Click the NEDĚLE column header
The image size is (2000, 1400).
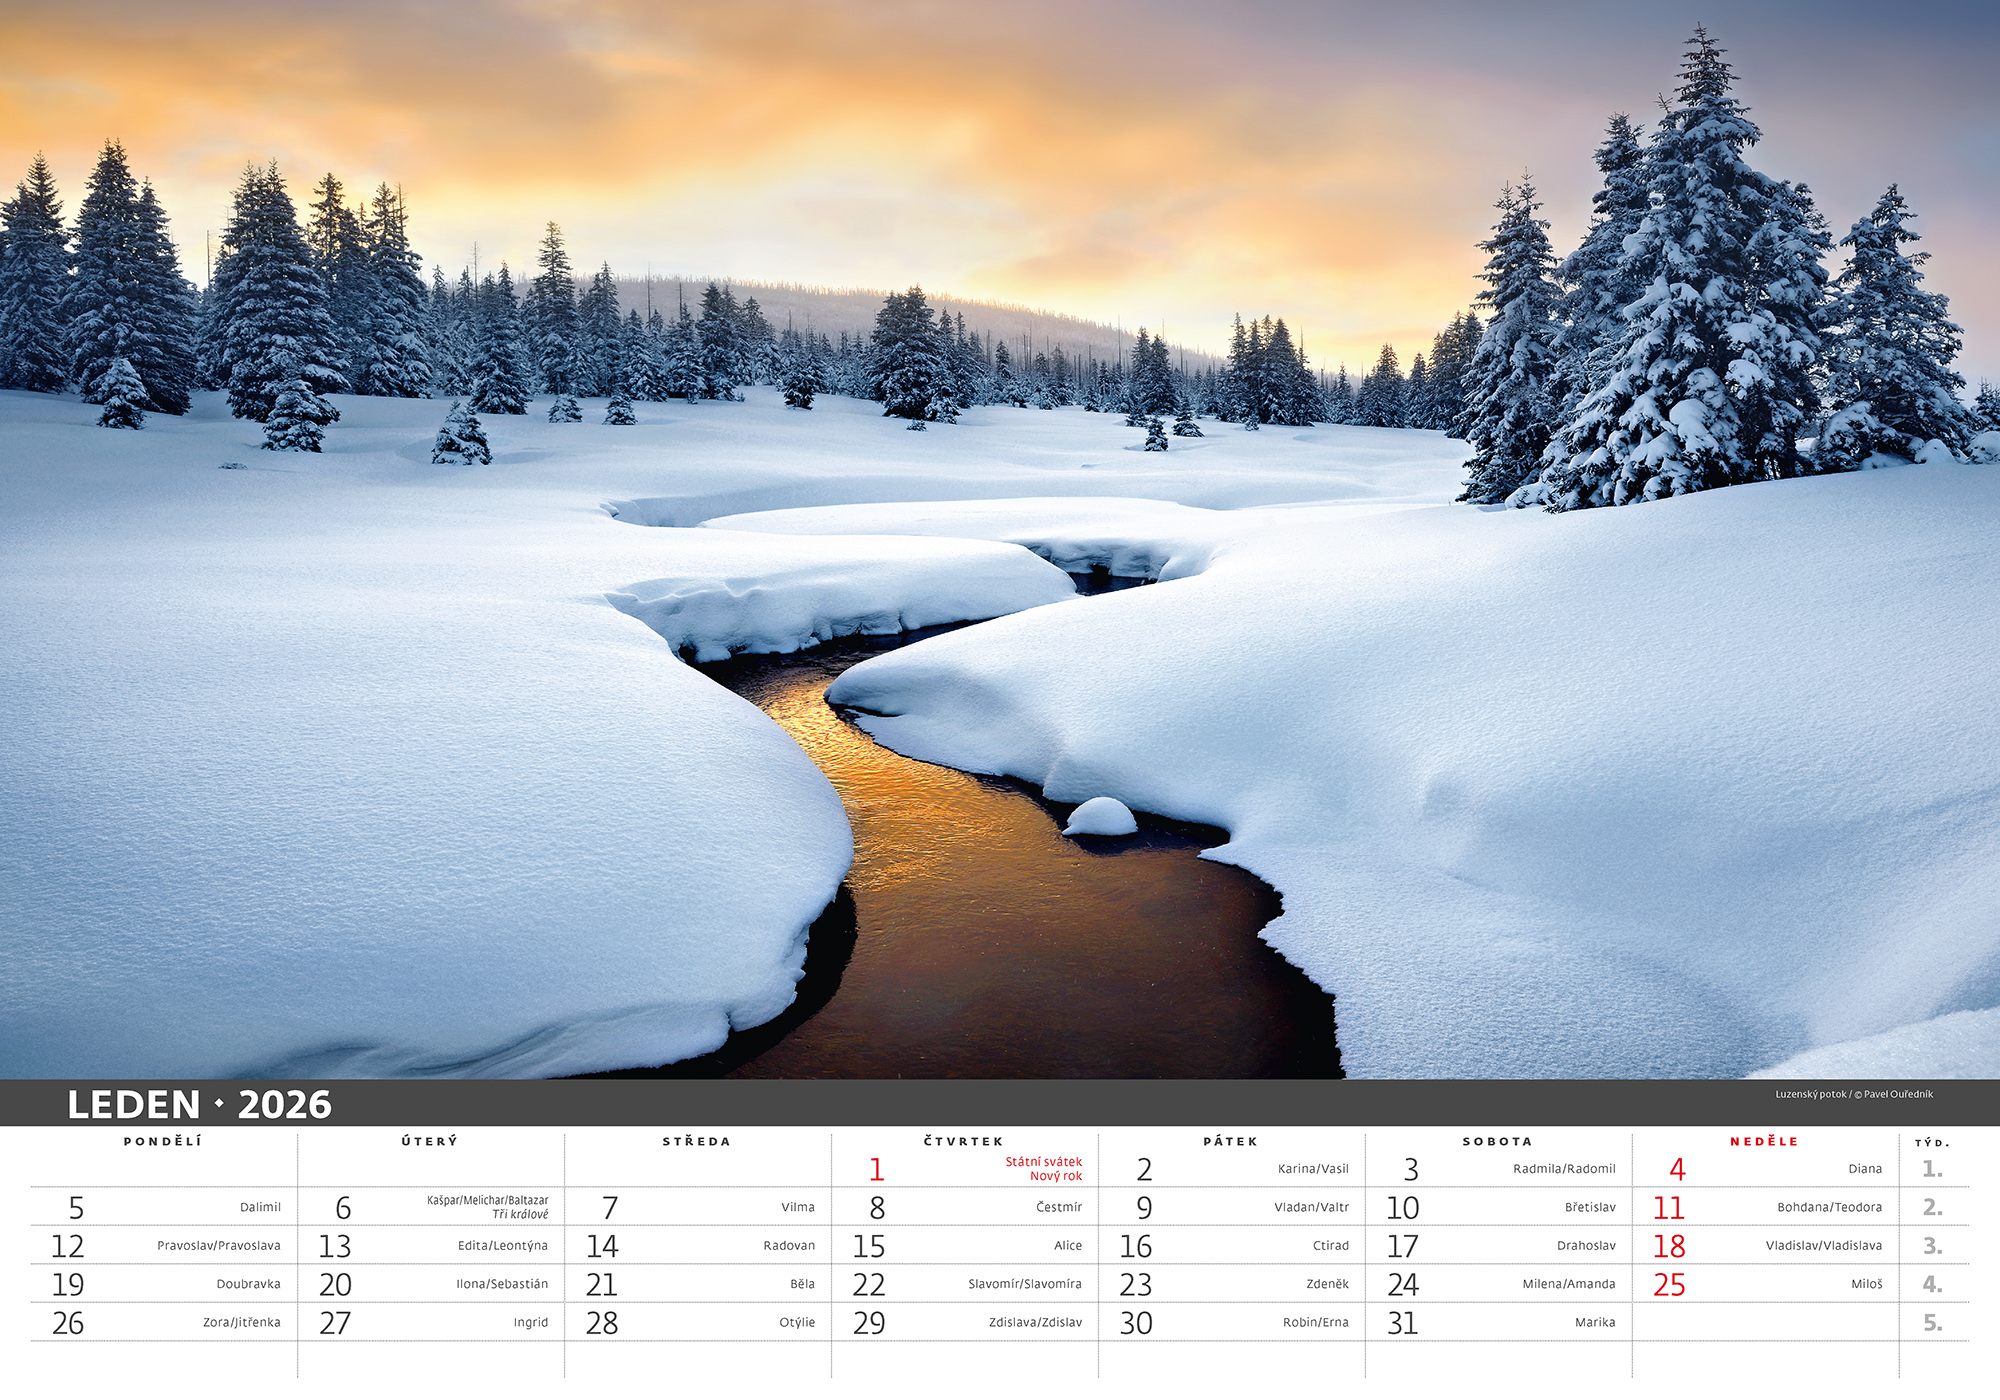(1764, 1141)
